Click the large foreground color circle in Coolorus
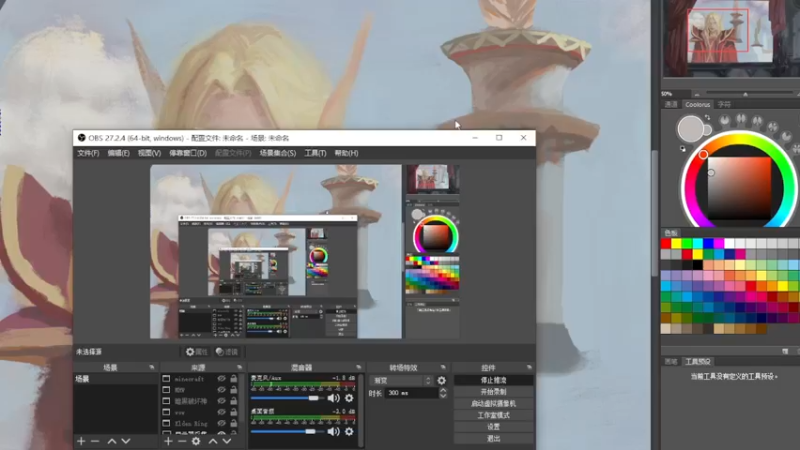 click(x=690, y=129)
